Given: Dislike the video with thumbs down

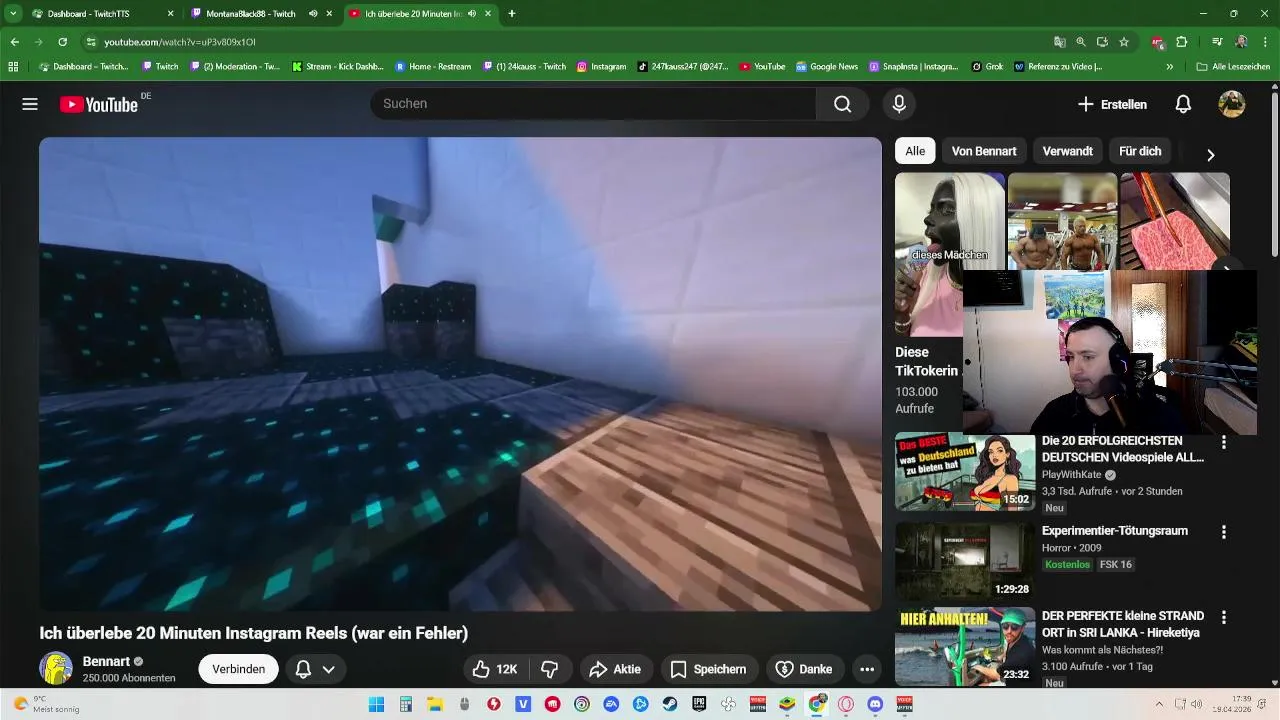Looking at the screenshot, I should tap(550, 669).
